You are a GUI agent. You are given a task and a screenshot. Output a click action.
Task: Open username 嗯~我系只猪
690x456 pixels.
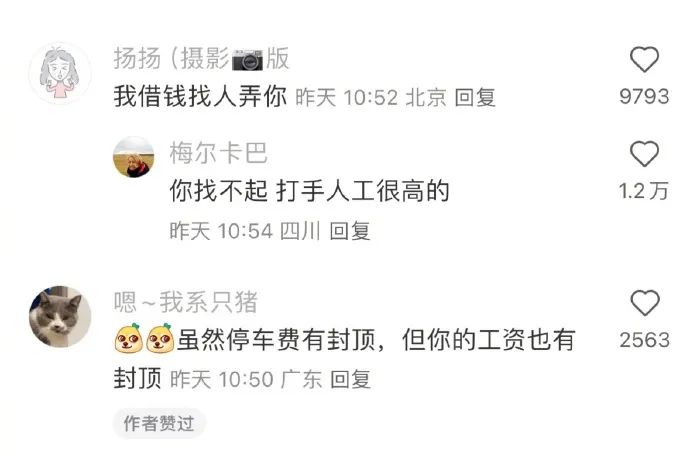tap(185, 302)
